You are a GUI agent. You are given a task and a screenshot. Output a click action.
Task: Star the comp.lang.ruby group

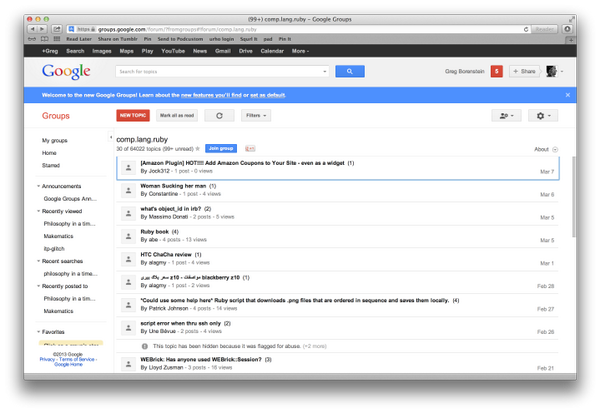pos(198,149)
